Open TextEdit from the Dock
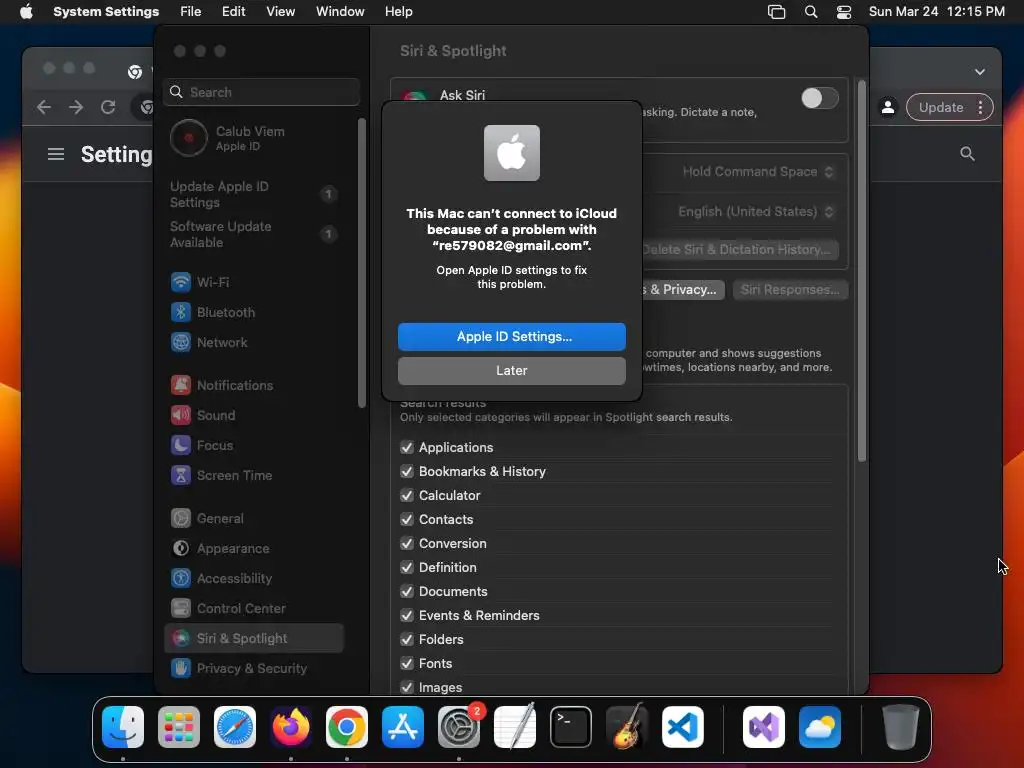This screenshot has width=1024, height=768. (x=515, y=727)
